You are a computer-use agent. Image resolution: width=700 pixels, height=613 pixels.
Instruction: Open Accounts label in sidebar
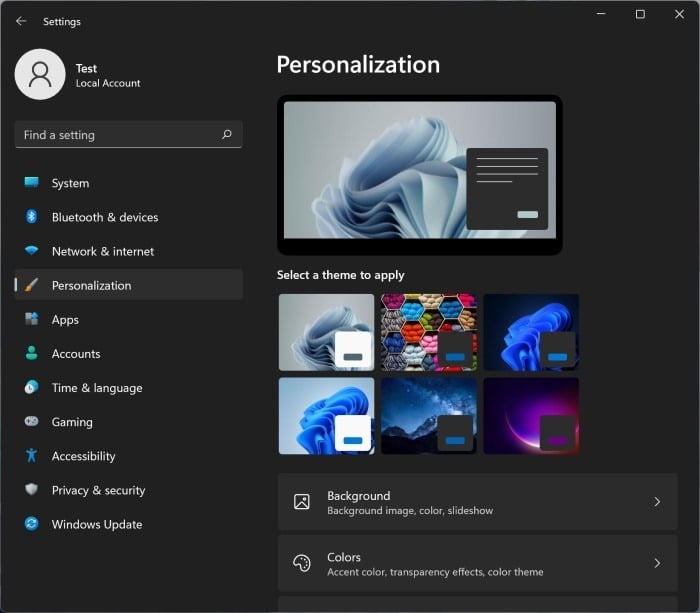tap(76, 354)
